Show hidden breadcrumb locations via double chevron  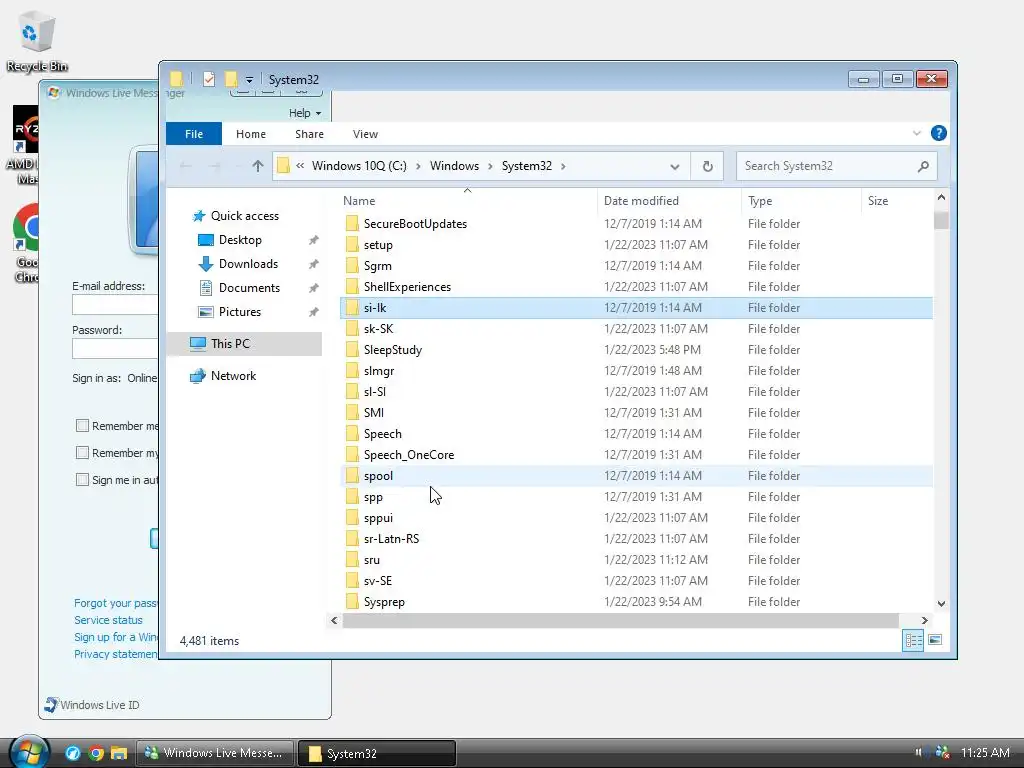click(300, 166)
